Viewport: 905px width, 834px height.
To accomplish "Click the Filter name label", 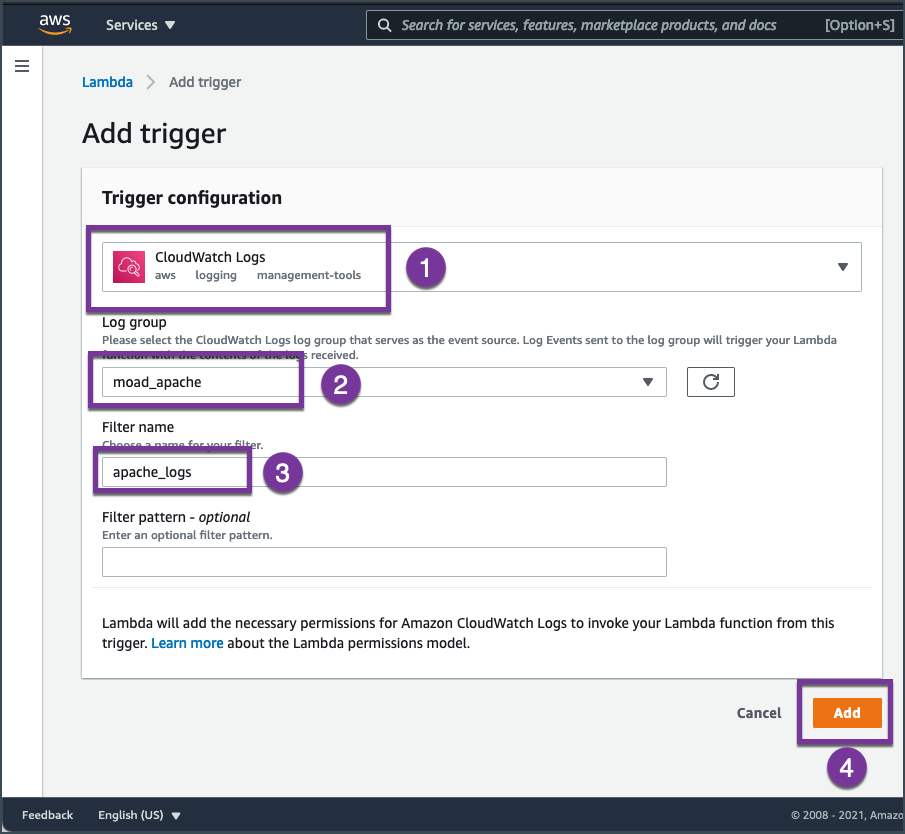I will pyautogui.click(x=138, y=427).
